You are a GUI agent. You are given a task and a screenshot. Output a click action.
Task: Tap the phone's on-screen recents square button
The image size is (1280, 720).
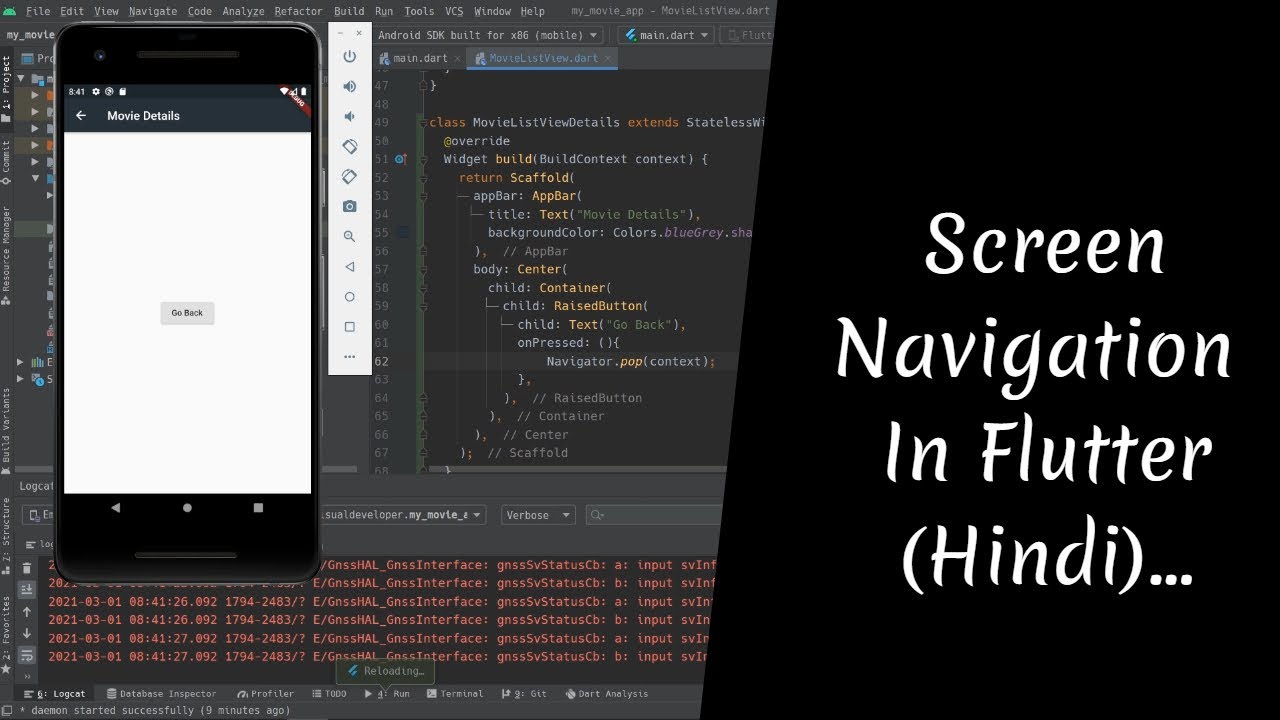(x=258, y=508)
